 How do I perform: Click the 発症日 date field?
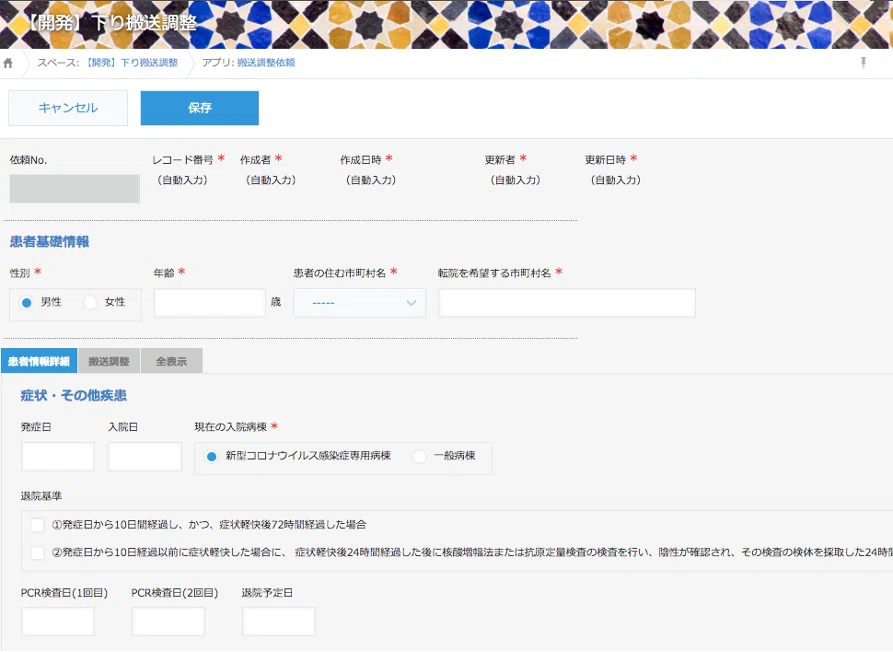[x=57, y=457]
